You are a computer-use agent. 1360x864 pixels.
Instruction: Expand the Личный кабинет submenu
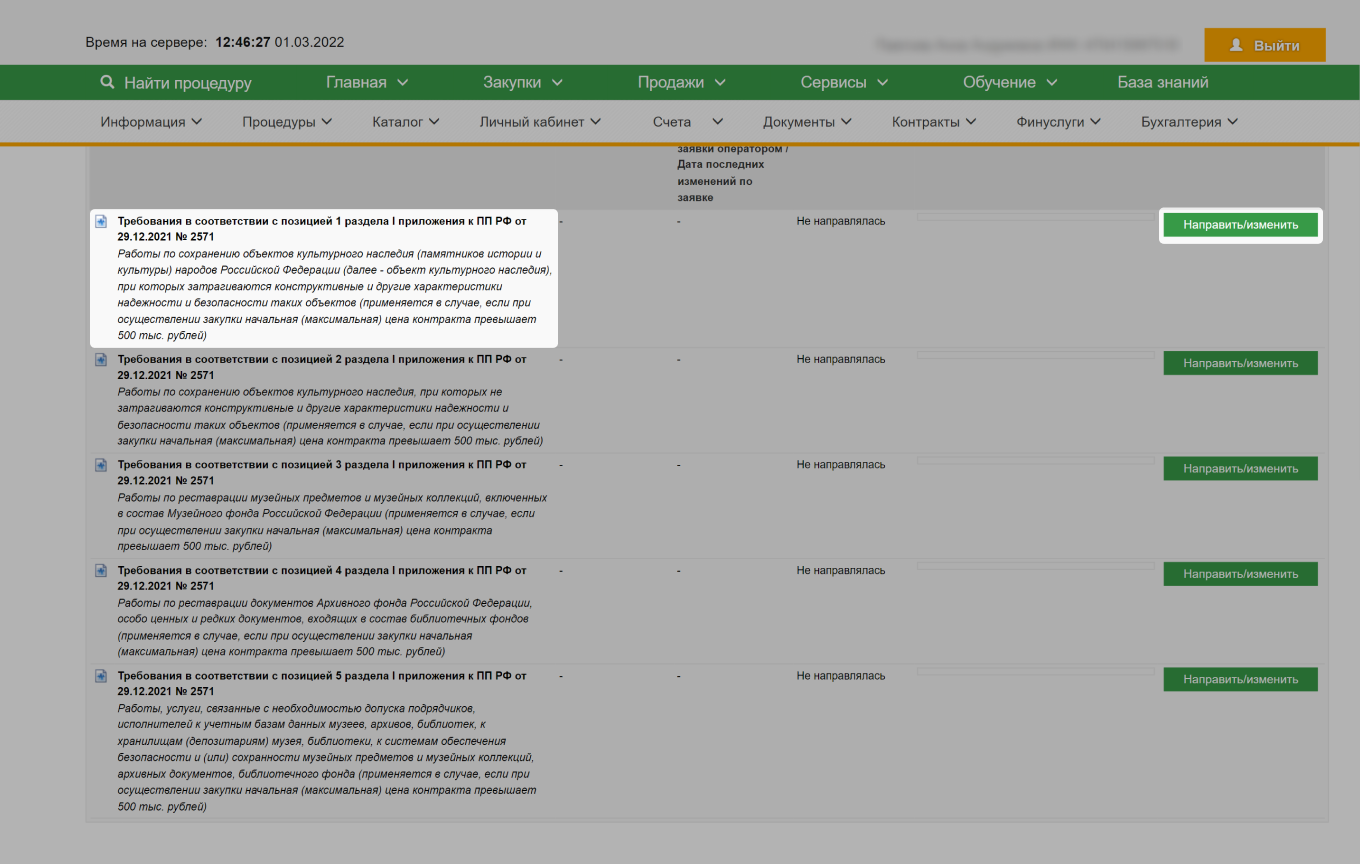pos(540,122)
